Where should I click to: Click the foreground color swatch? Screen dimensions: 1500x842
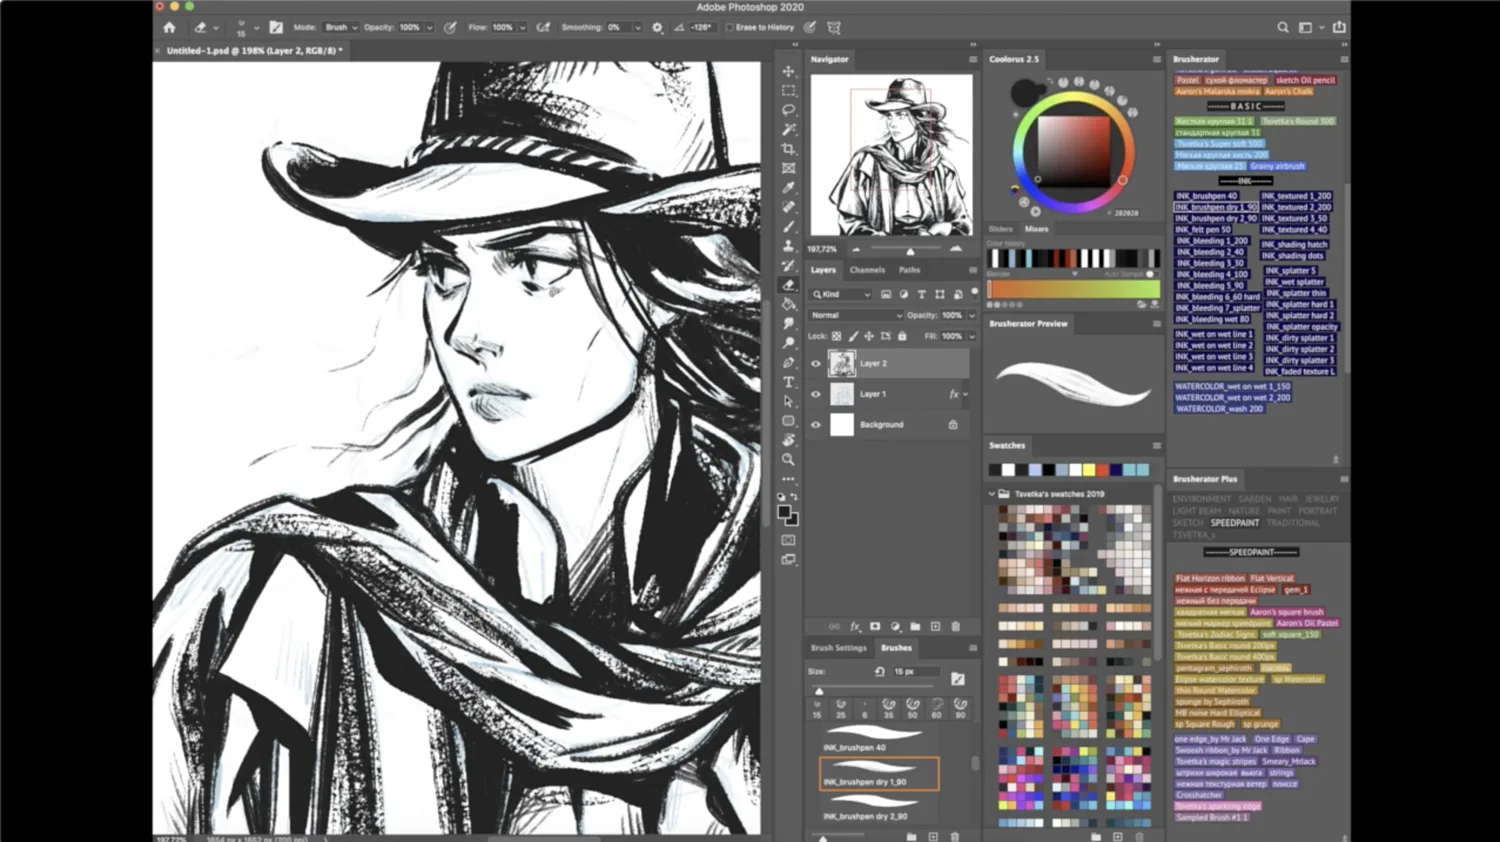[785, 512]
